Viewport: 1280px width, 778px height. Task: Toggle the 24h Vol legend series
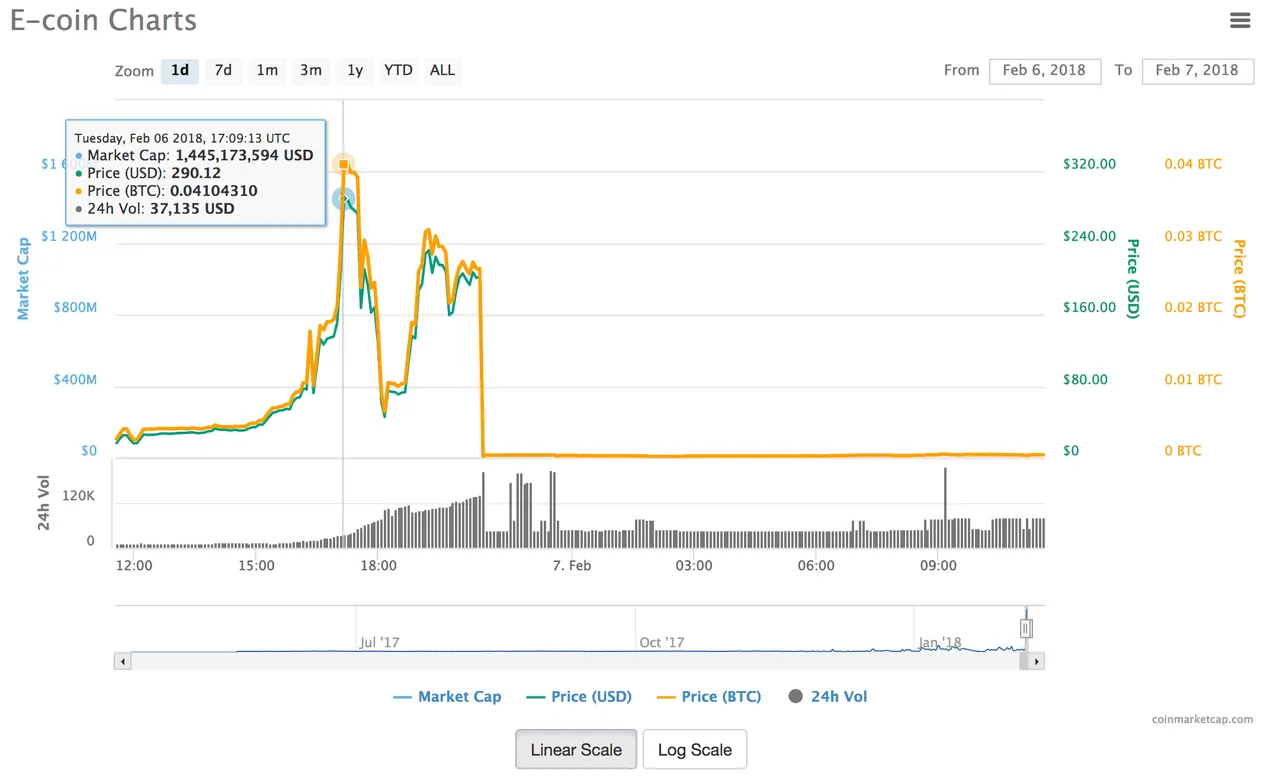[828, 696]
